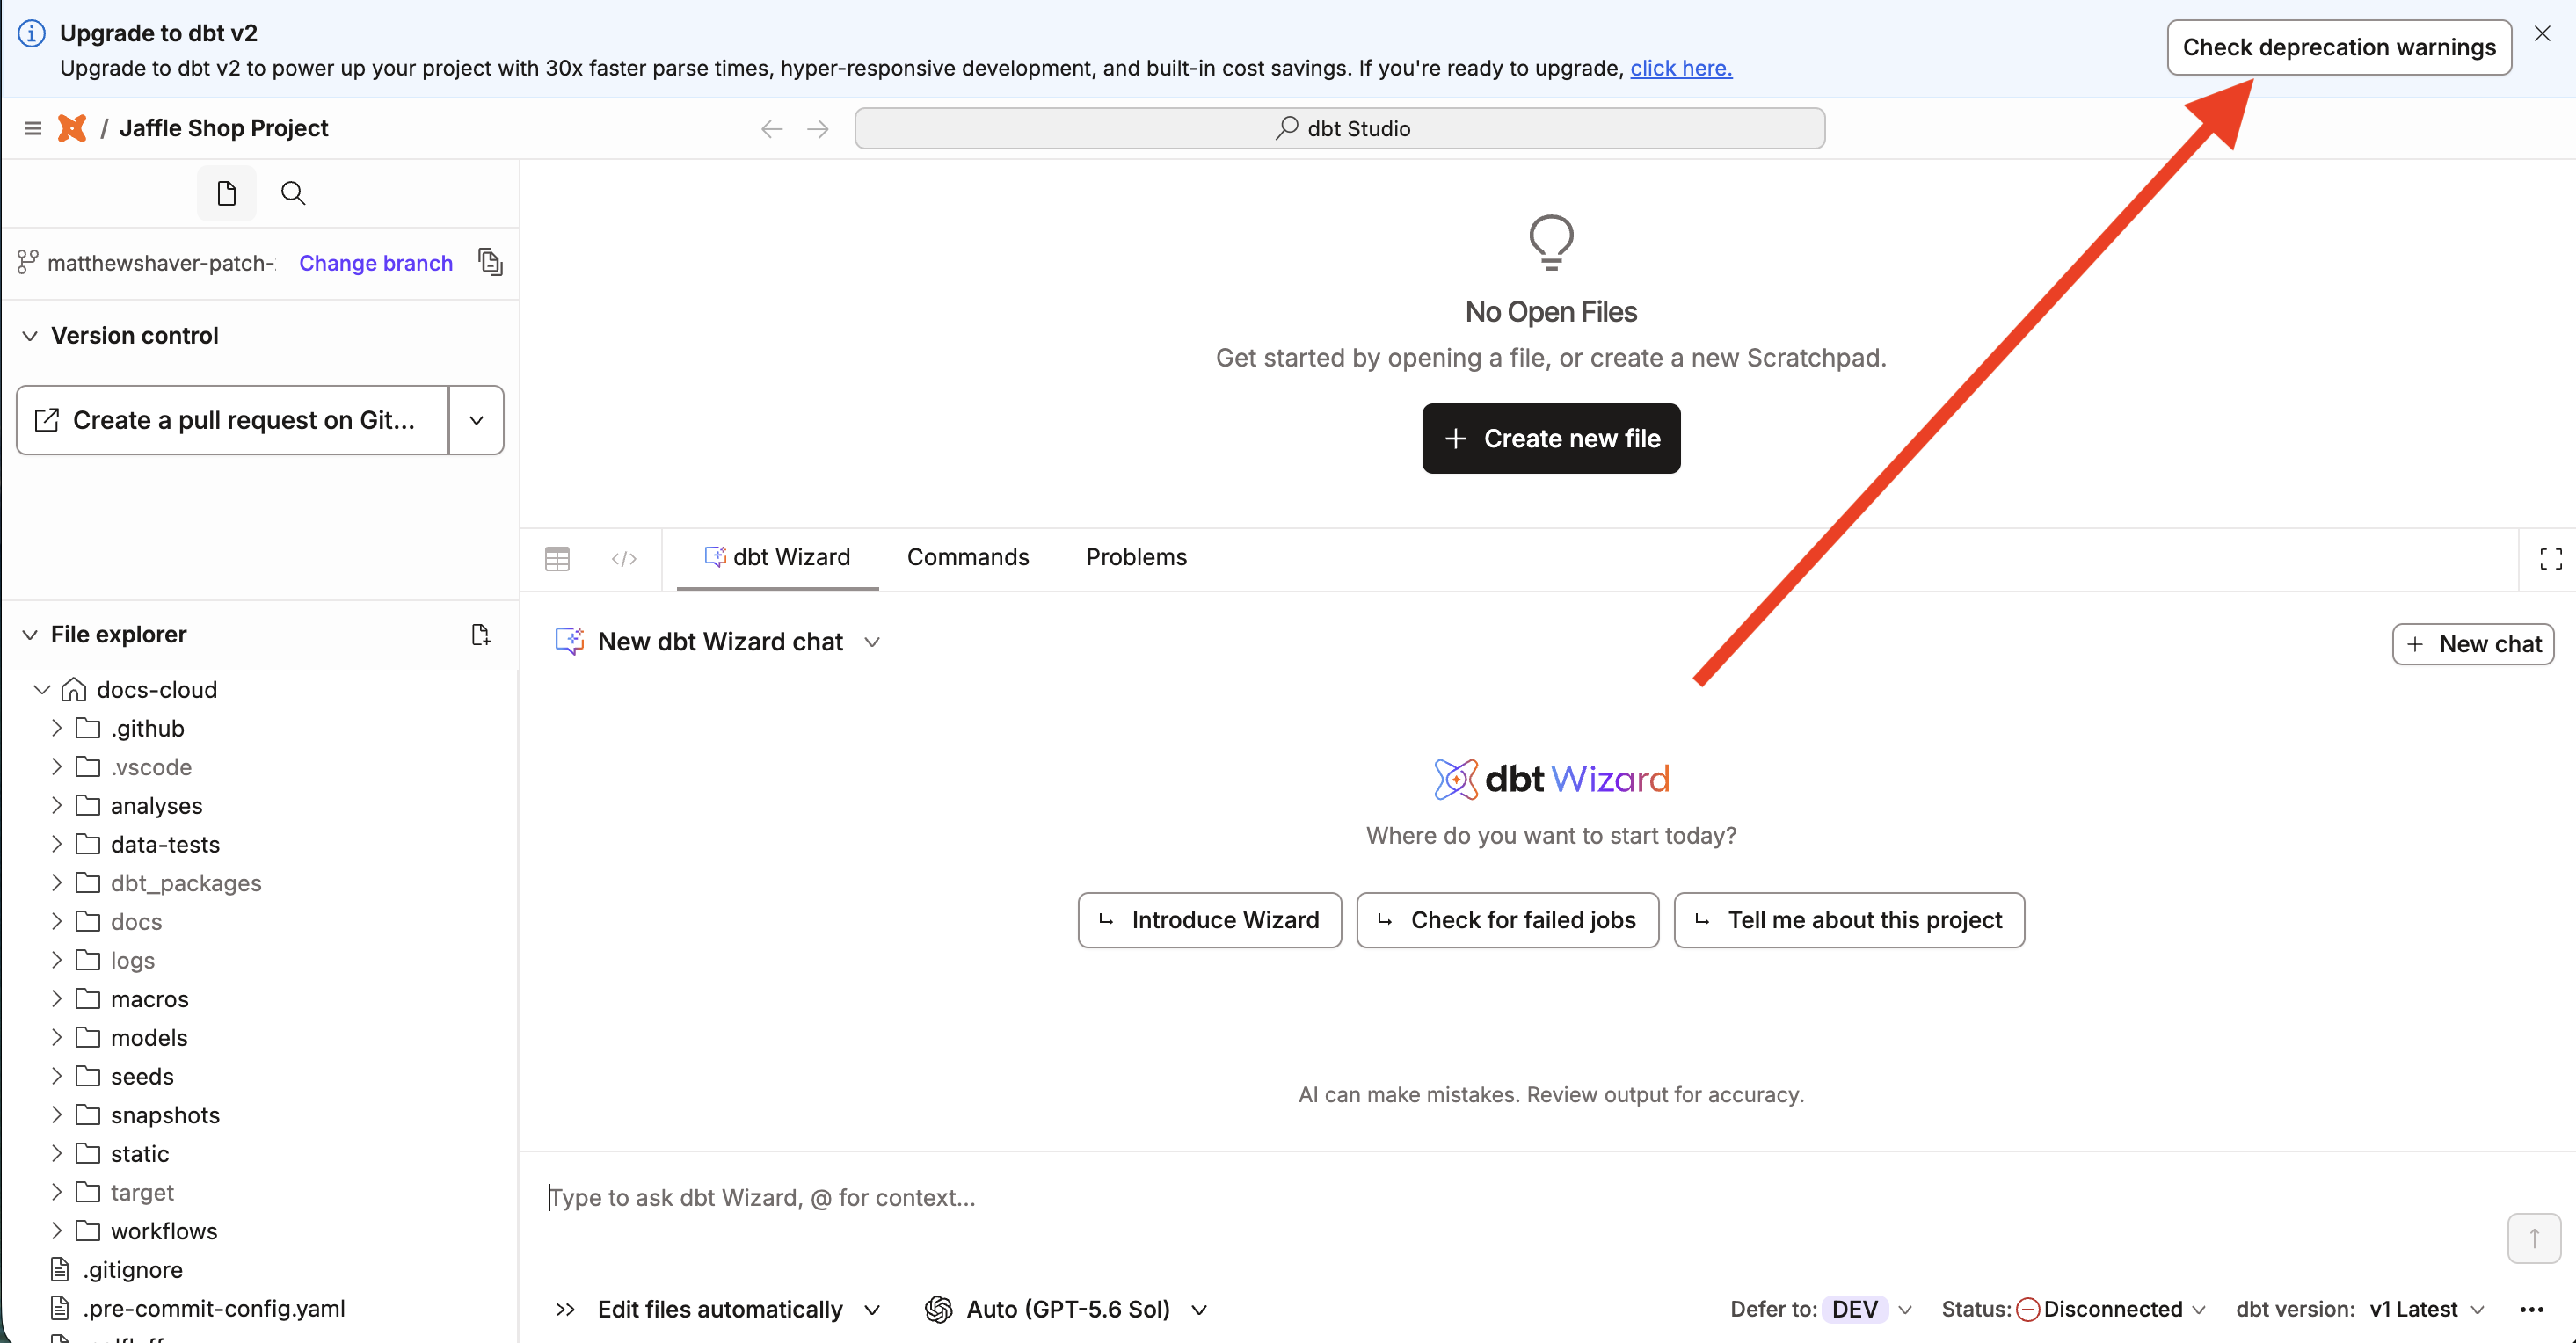
Task: Send message with the up arrow button
Action: pos(2533,1238)
